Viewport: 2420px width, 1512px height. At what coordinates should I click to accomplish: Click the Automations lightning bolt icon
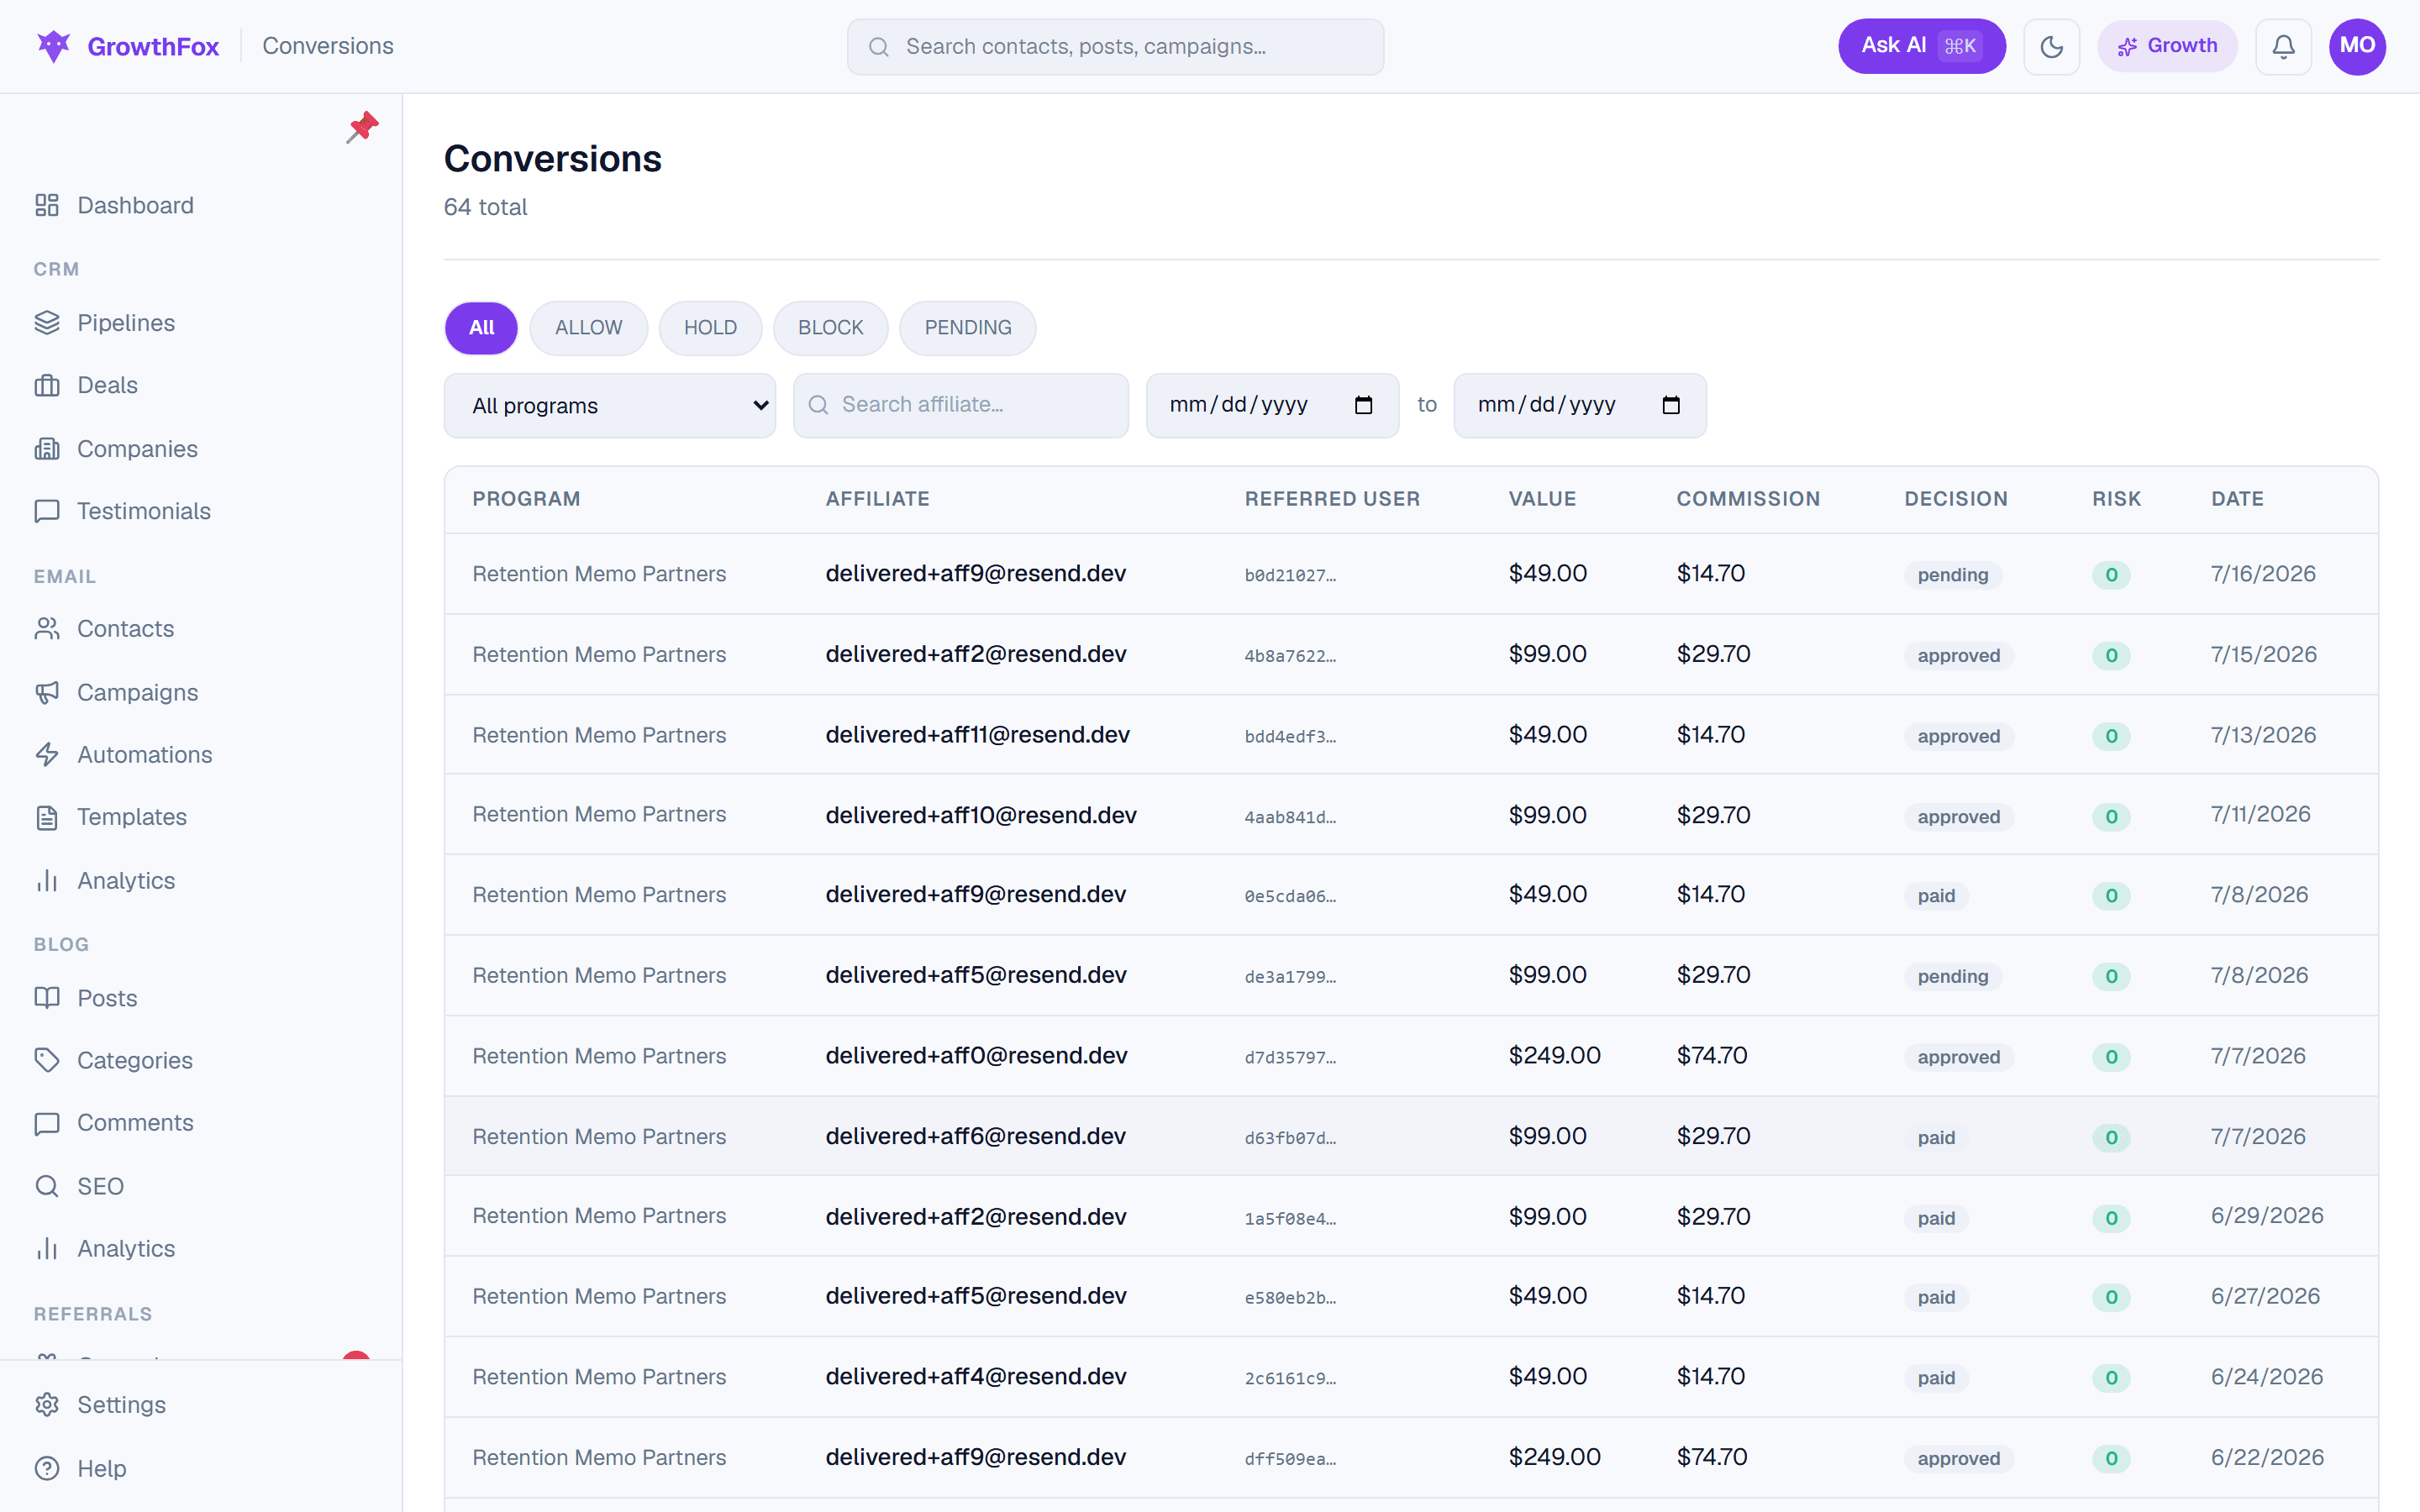pyautogui.click(x=47, y=755)
